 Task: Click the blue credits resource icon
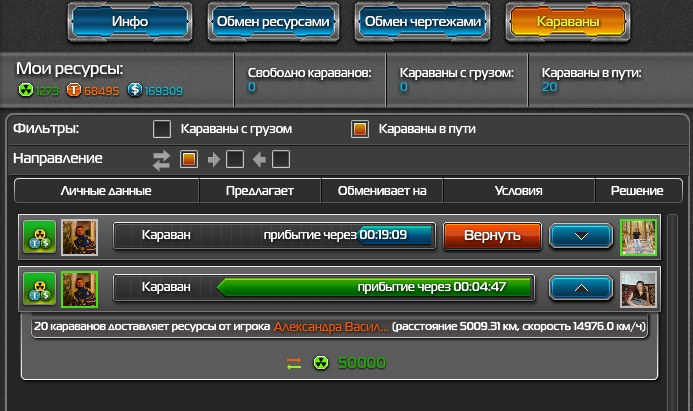(x=135, y=90)
